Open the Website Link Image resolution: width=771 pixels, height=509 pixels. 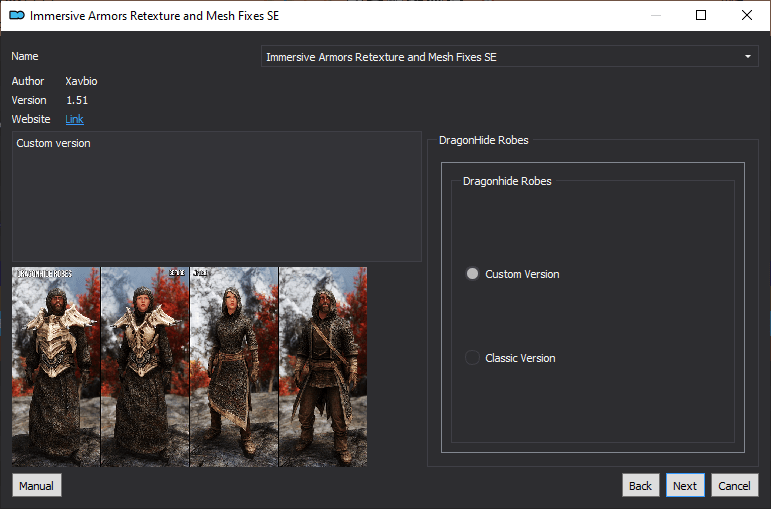tap(74, 119)
